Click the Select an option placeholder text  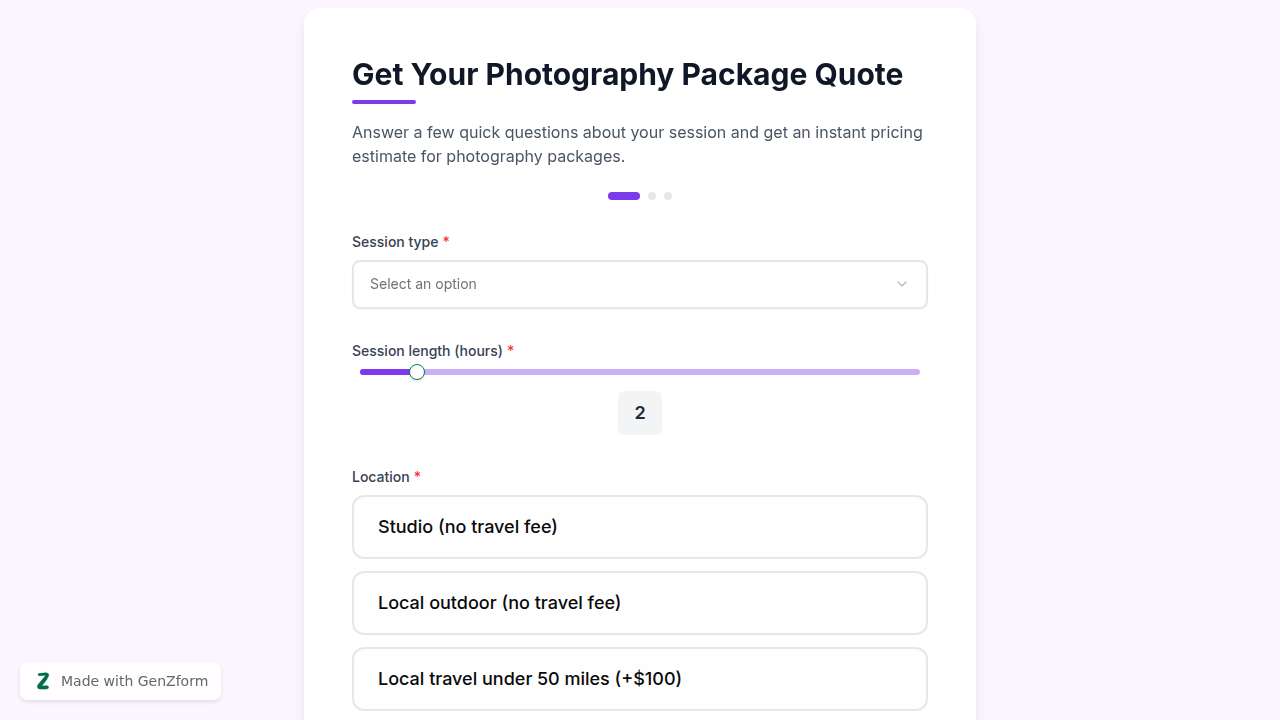[x=423, y=284]
